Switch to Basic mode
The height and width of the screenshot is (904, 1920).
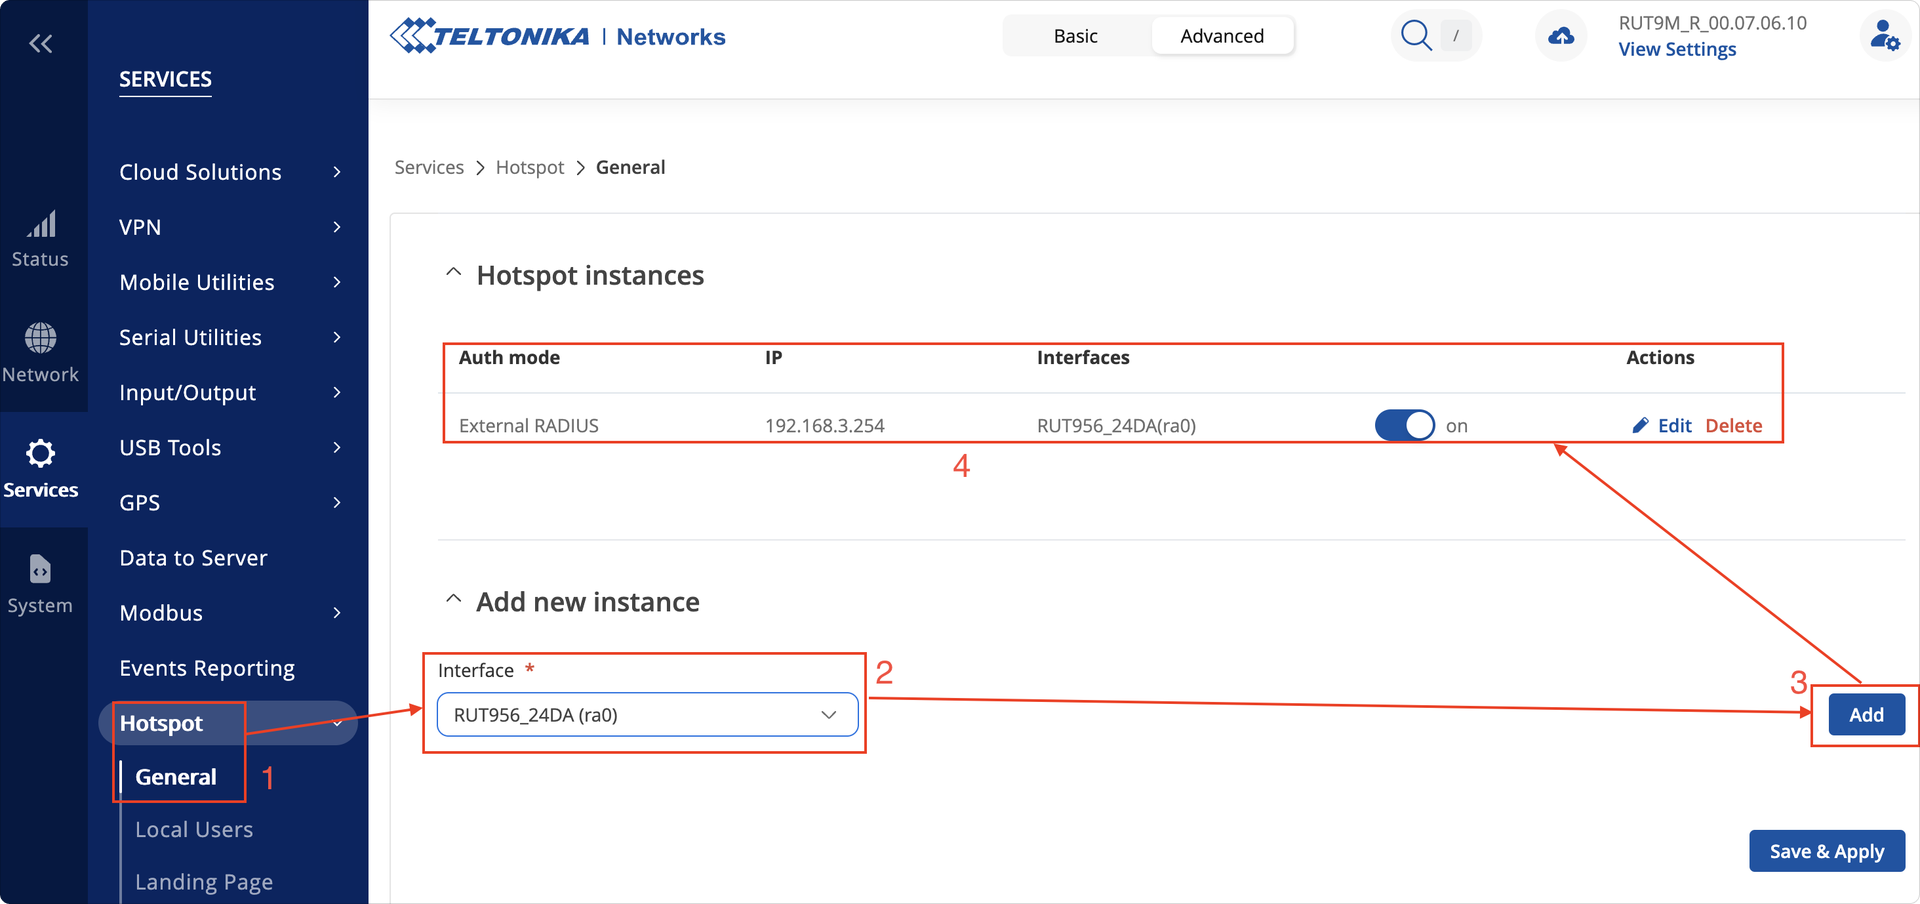(x=1075, y=35)
